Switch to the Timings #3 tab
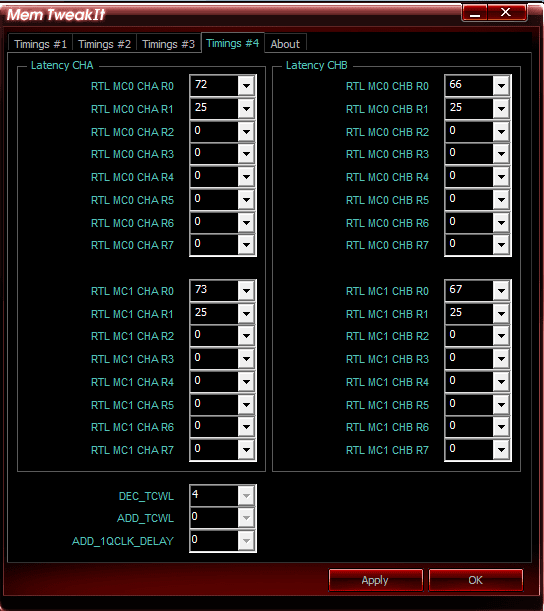The width and height of the screenshot is (544, 611). tap(168, 44)
